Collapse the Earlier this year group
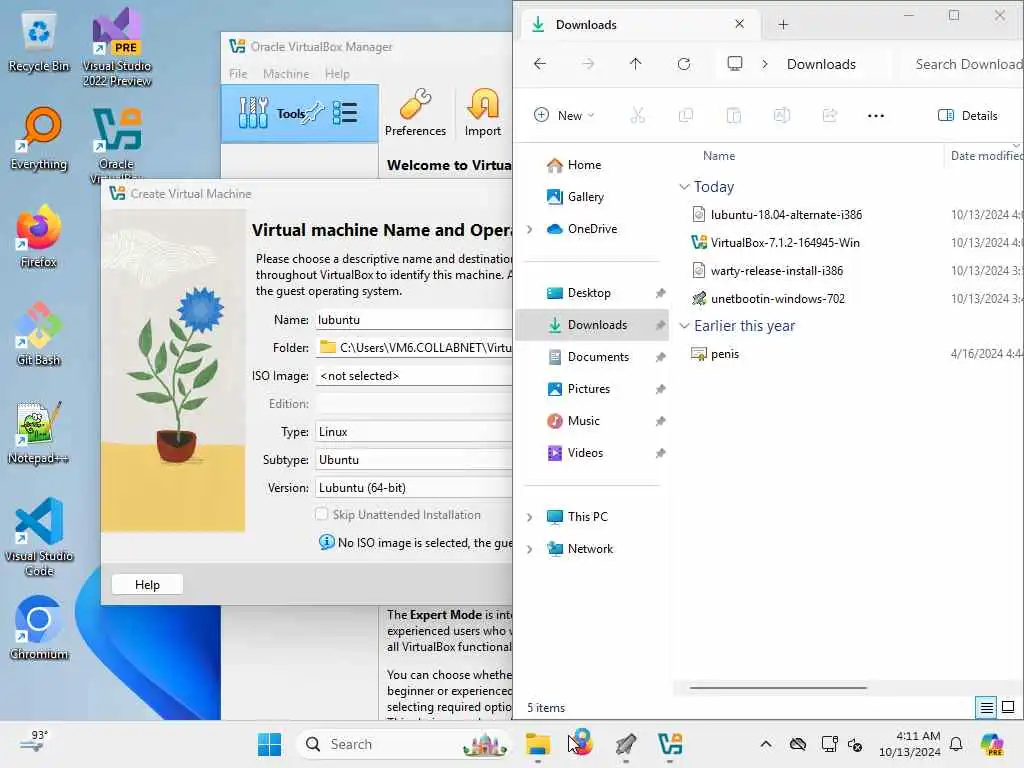Image resolution: width=1024 pixels, height=768 pixels. click(684, 326)
